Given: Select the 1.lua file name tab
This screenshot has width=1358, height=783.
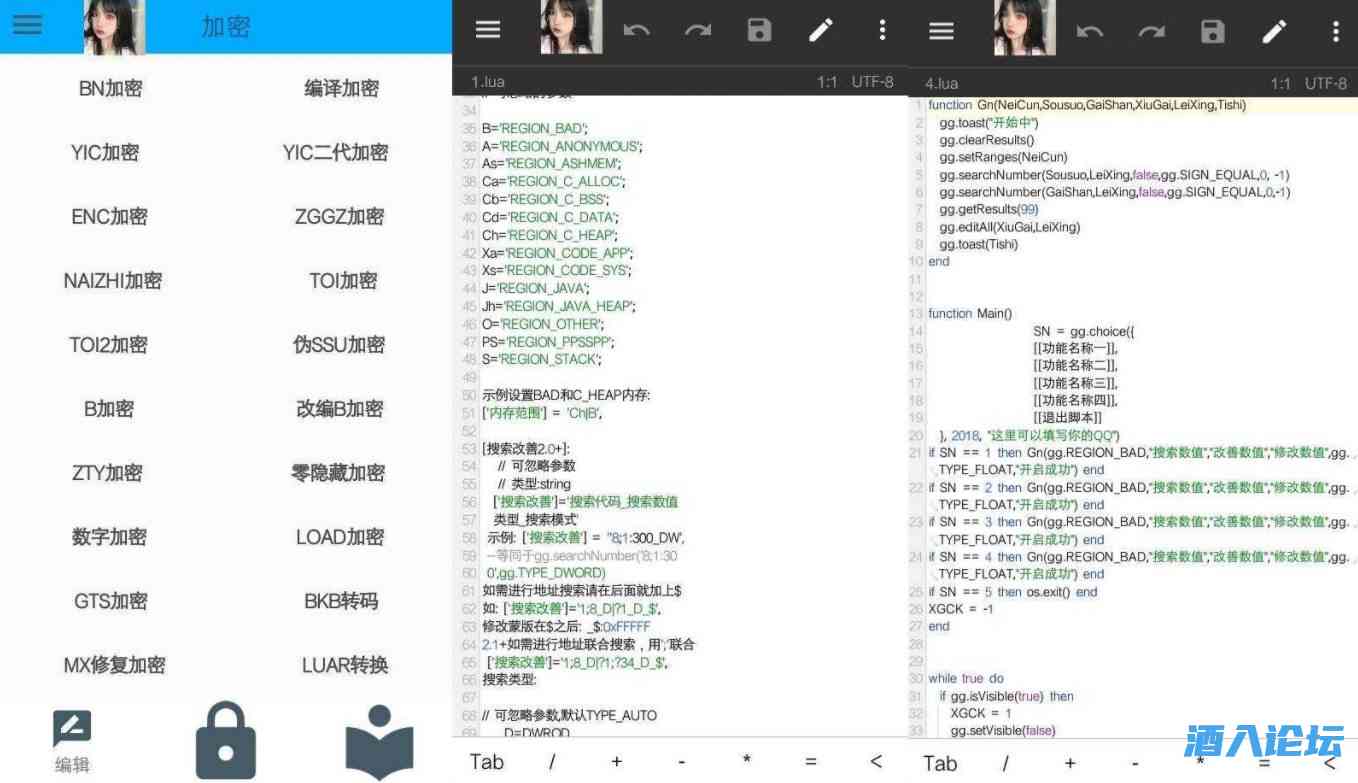Looking at the screenshot, I should point(488,82).
